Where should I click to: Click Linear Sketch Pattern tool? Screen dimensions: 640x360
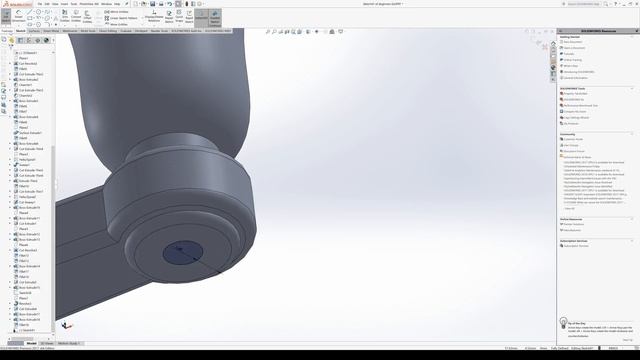coord(121,18)
